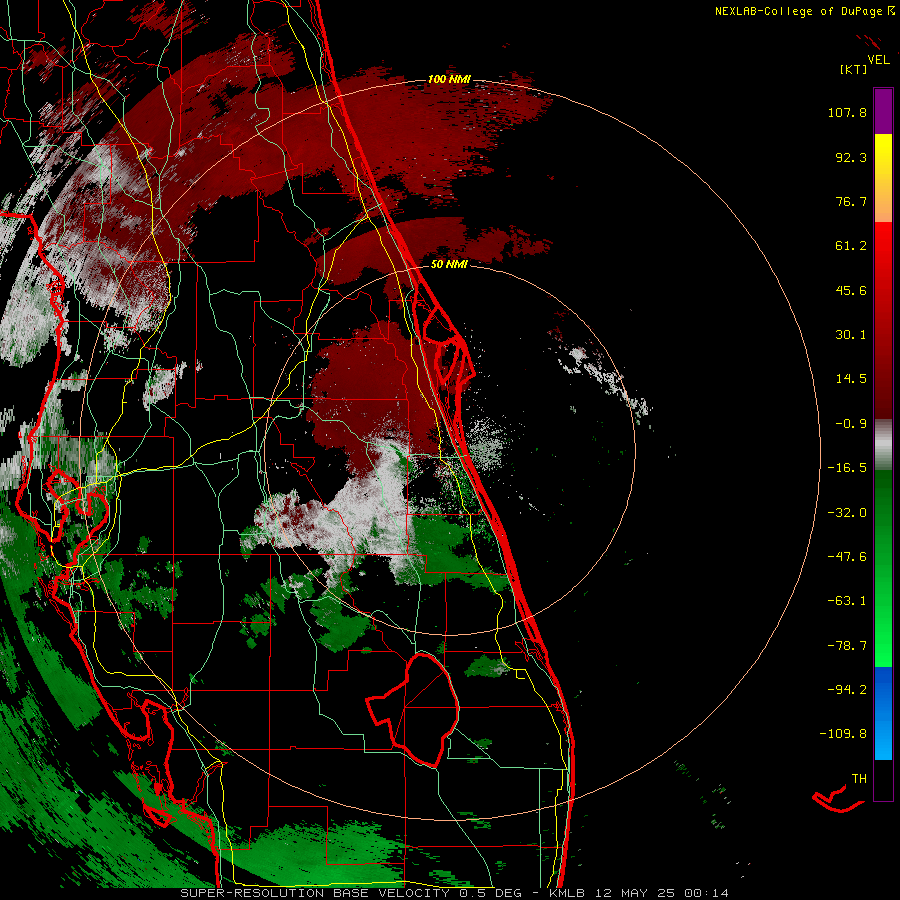Click the [KT] units label
Viewport: 900px width, 900px height.
[x=854, y=70]
